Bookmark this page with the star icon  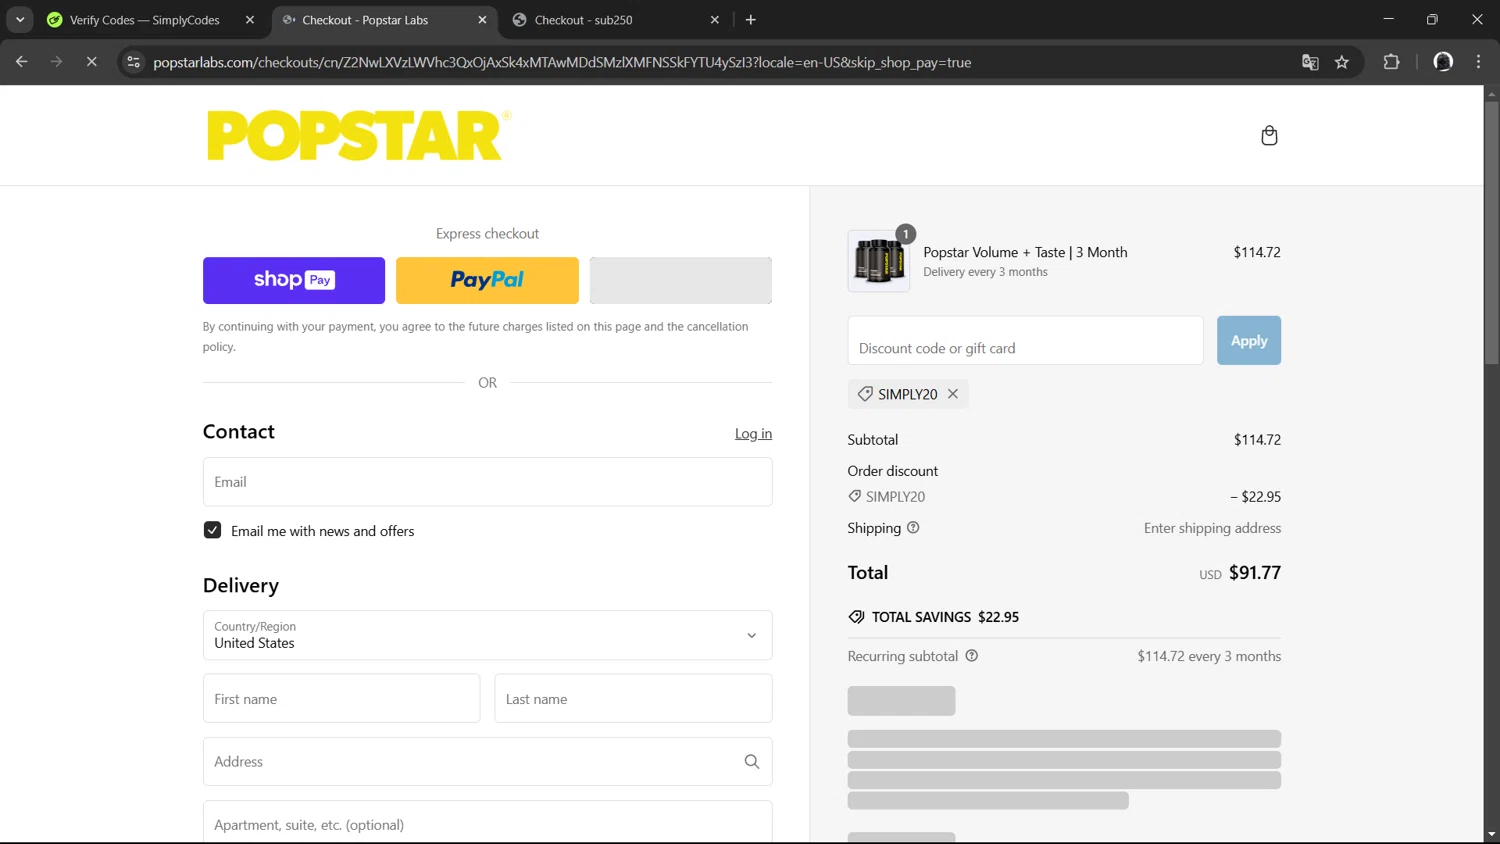[x=1342, y=62]
